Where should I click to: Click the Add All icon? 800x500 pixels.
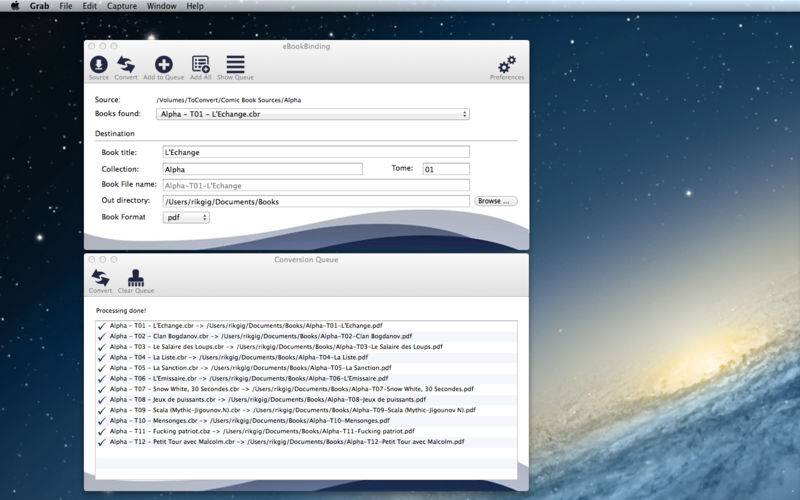point(201,65)
